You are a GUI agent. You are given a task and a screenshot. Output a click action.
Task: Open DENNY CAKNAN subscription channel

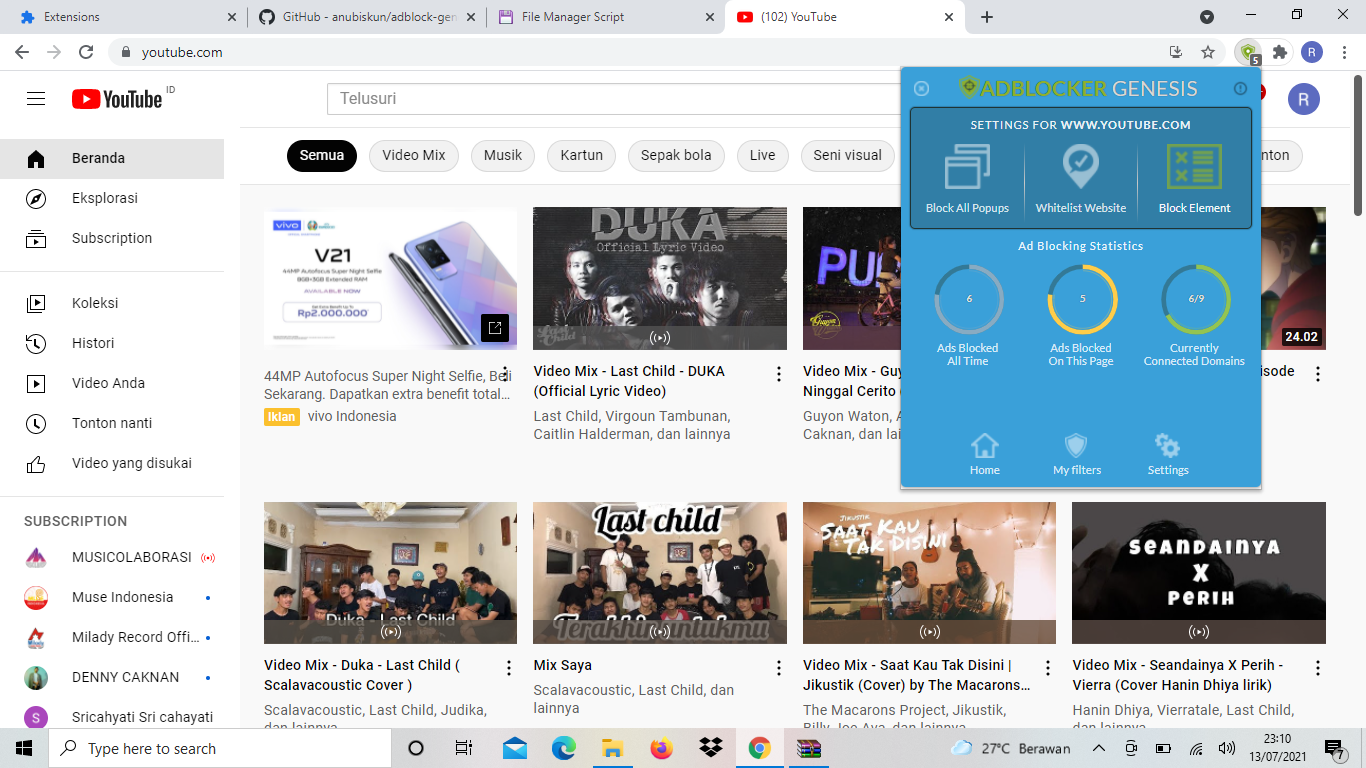(112, 677)
